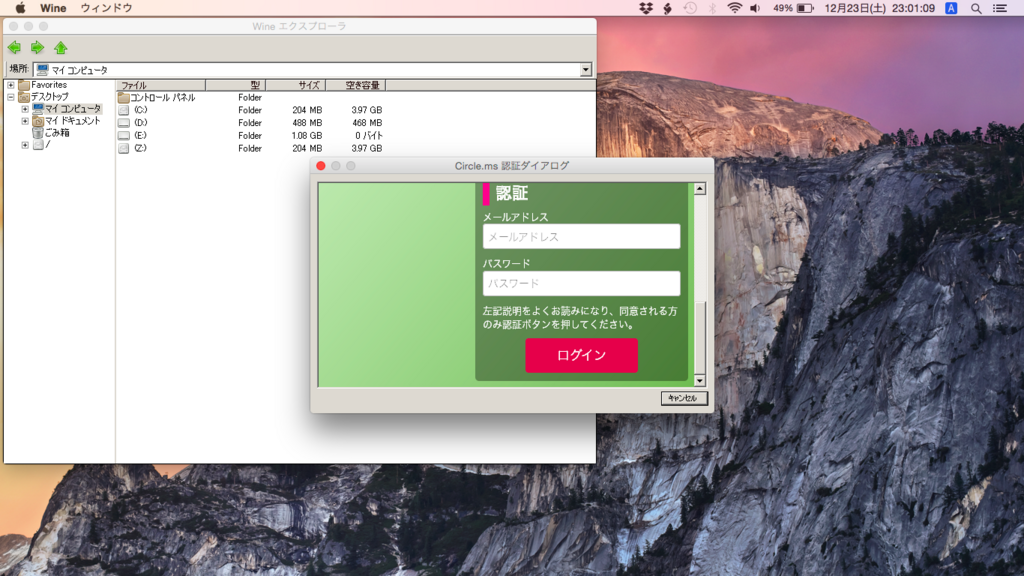Open the Wi-Fi status menu
1024x576 pixels.
pos(735,8)
